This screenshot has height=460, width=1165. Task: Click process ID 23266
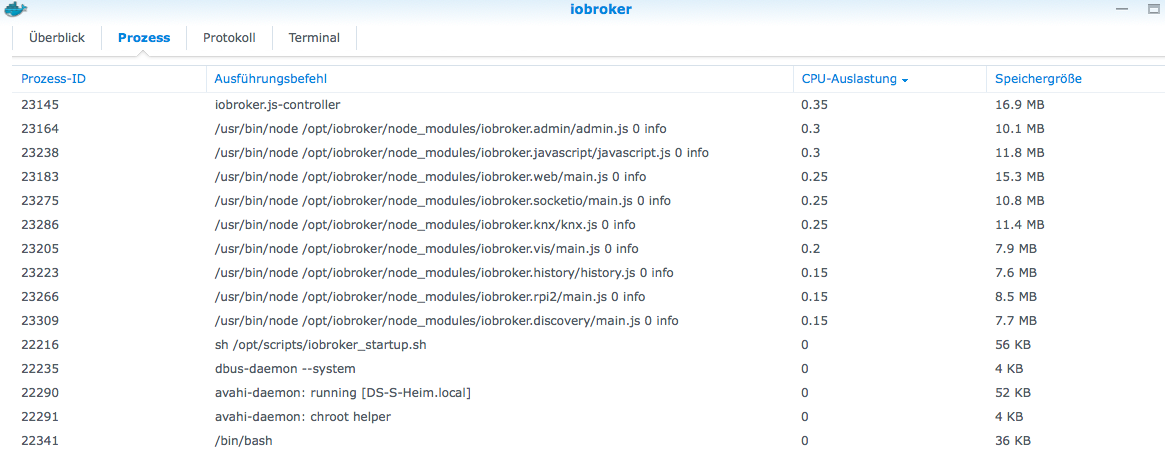[40, 297]
